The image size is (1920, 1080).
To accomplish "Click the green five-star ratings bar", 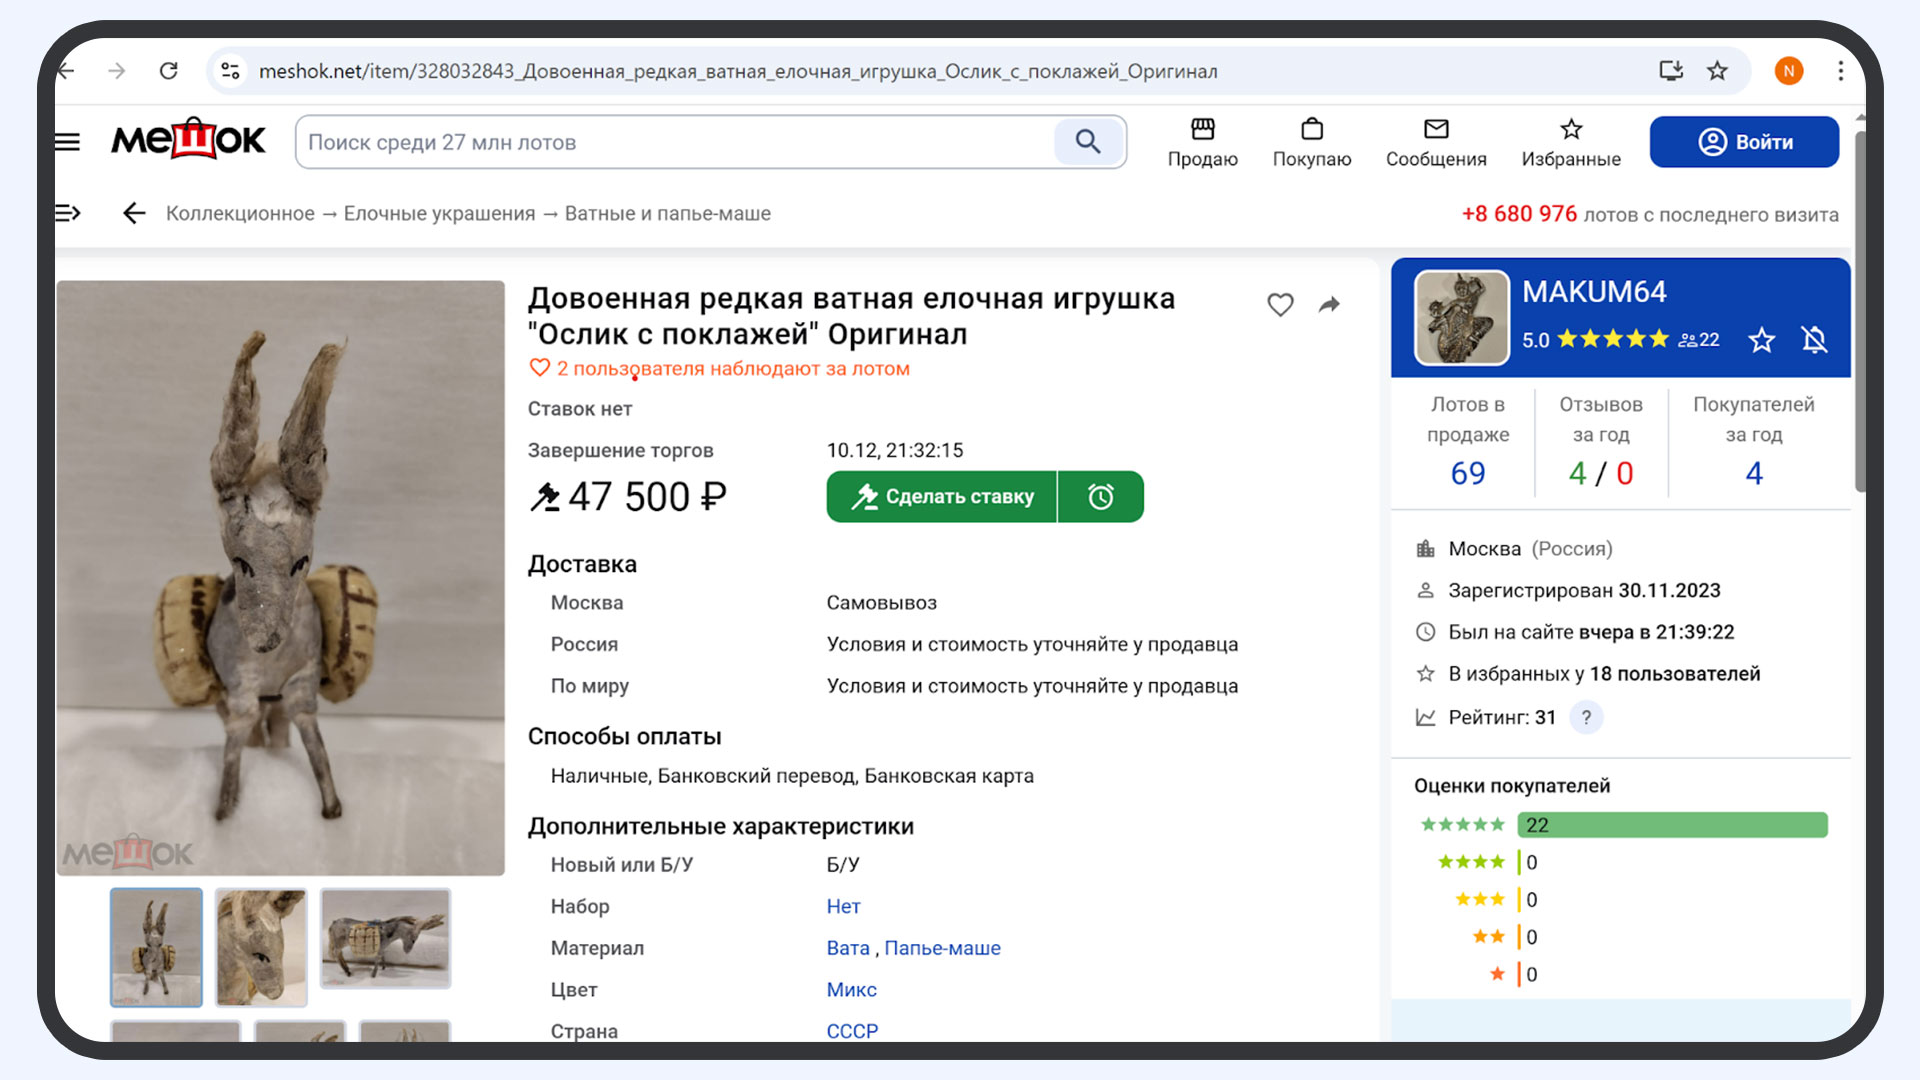I will [x=1671, y=825].
